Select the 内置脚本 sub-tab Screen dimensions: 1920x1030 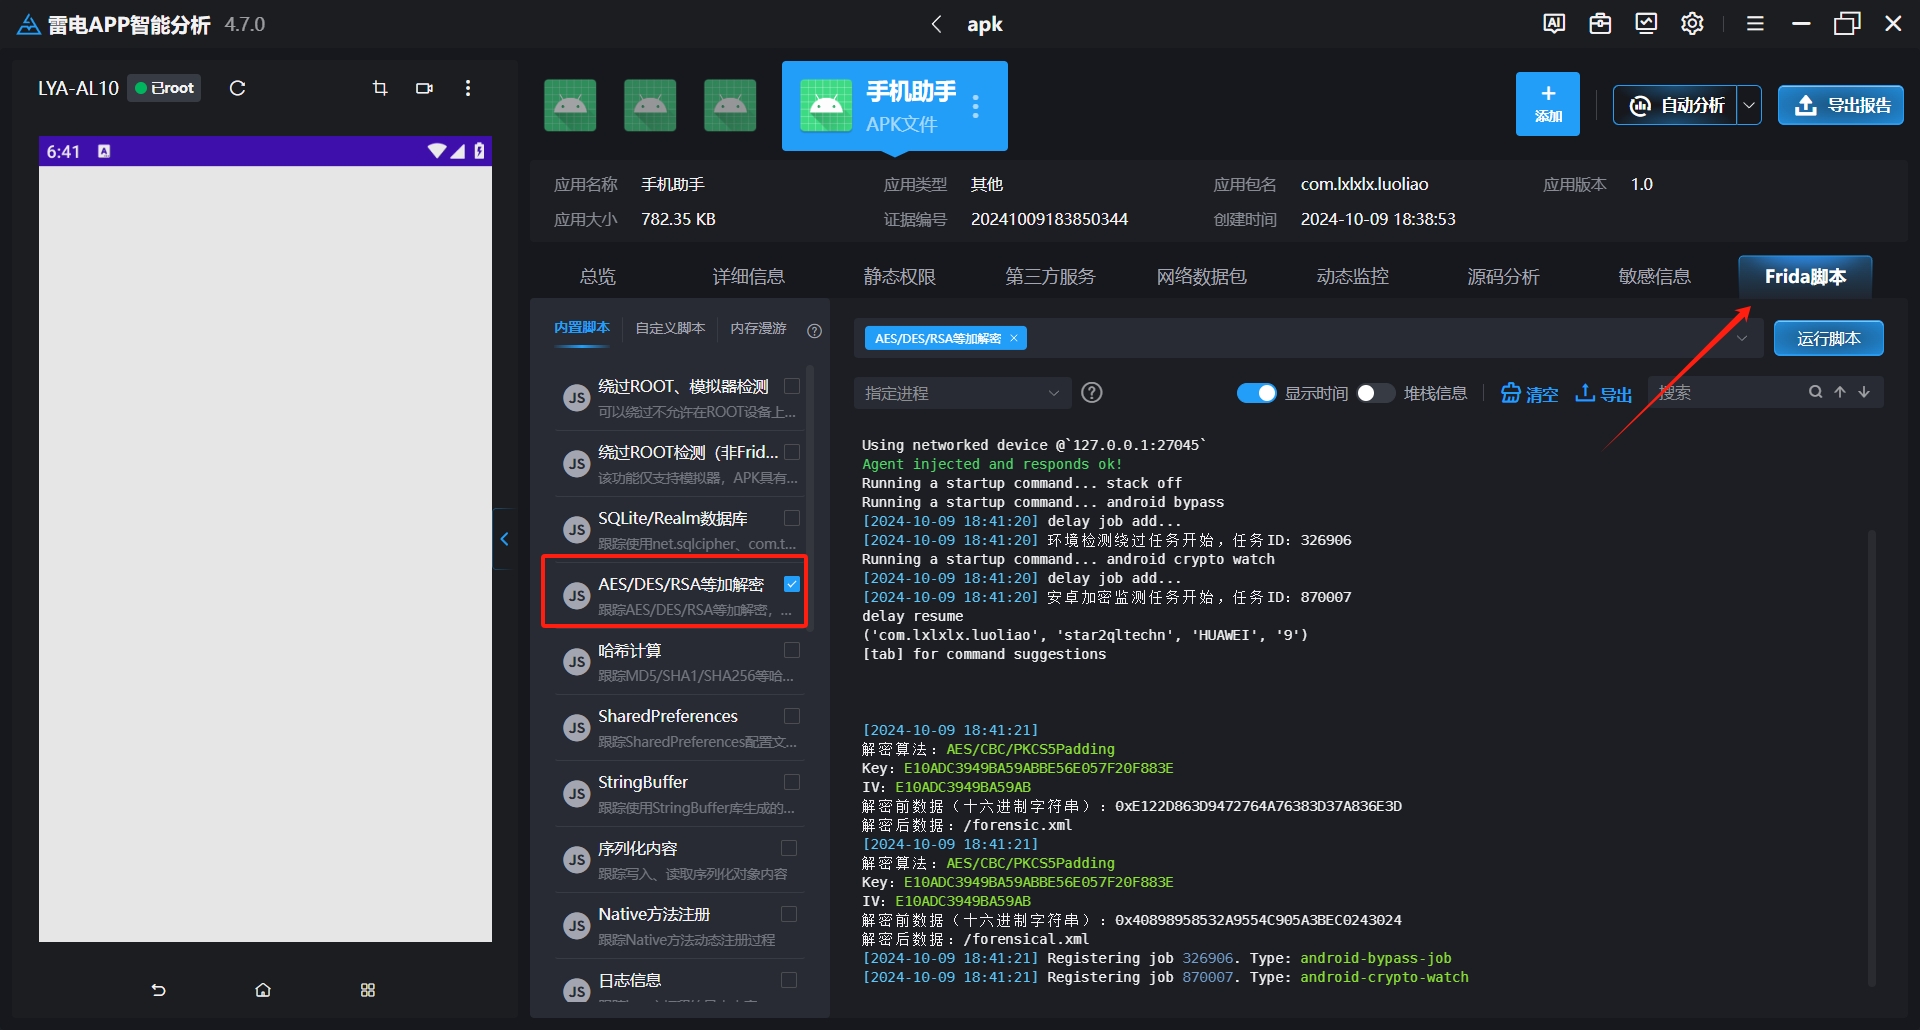coord(582,328)
